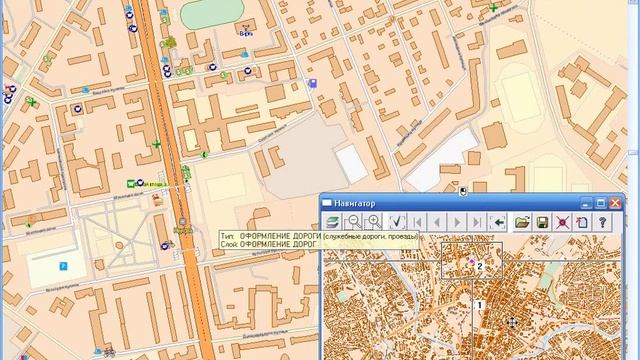
Task: Toggle the checkmark selection tool in Navigator
Action: 397,222
